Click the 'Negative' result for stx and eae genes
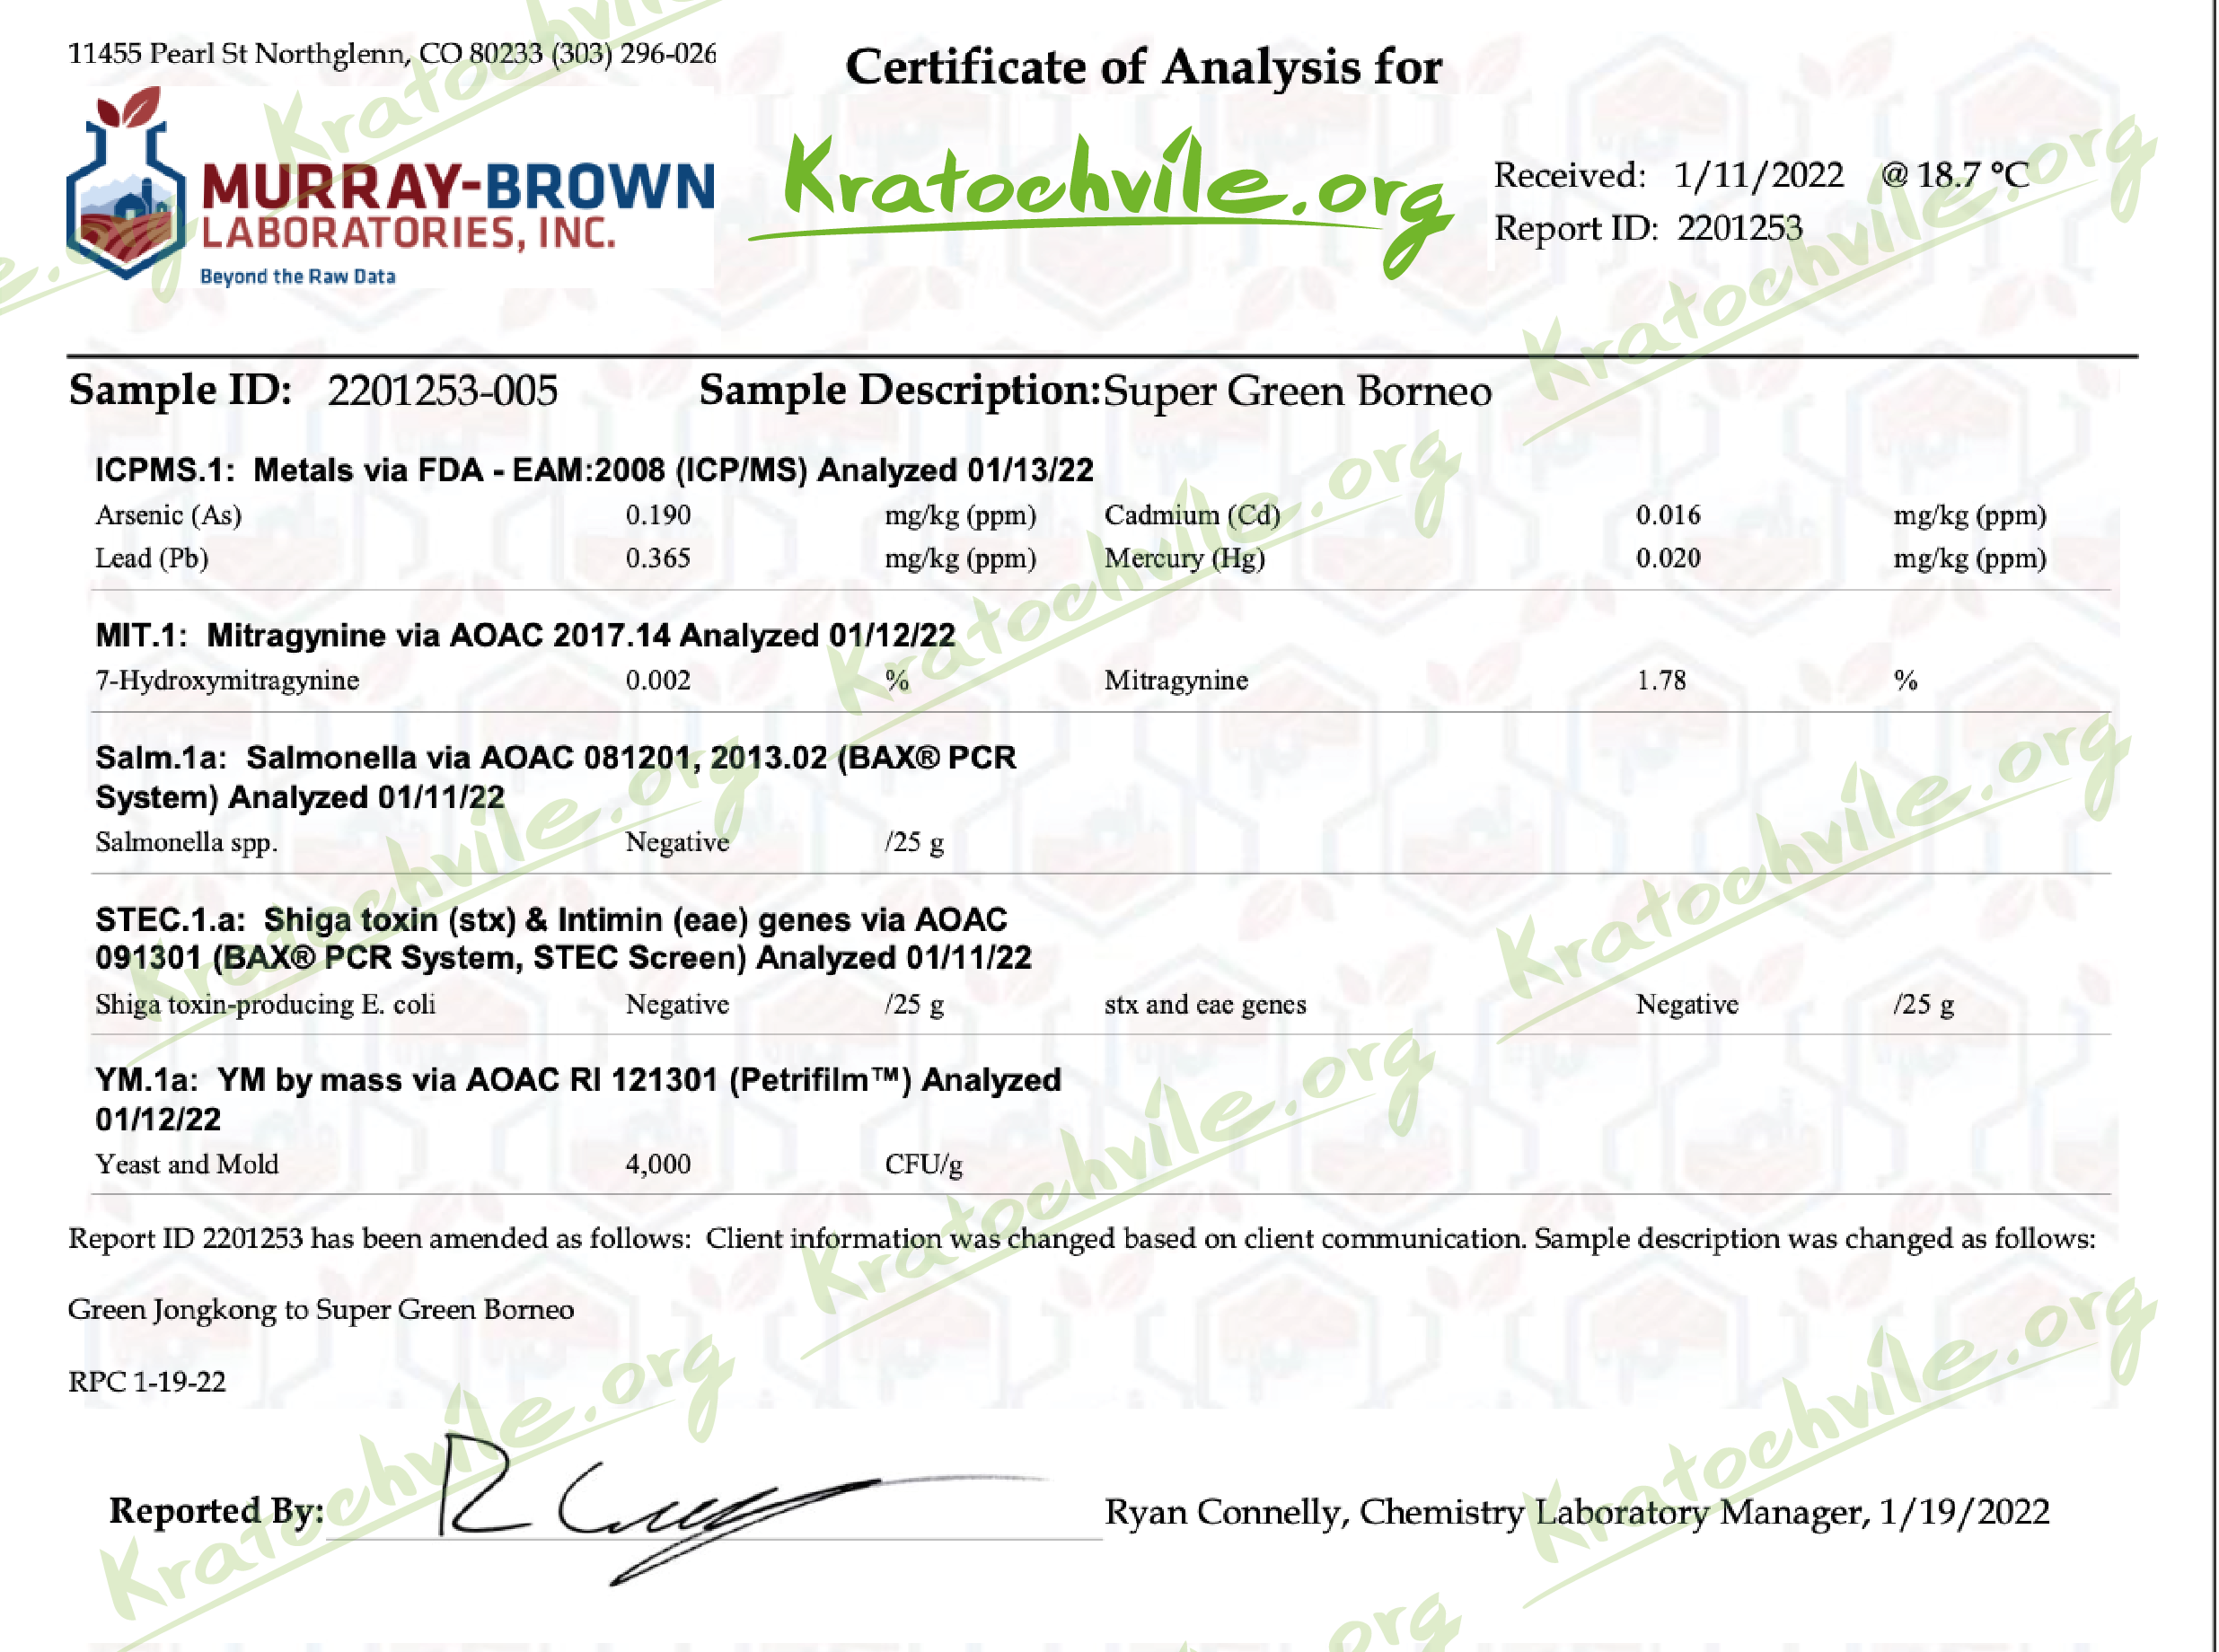This screenshot has height=1652, width=2219. click(x=1687, y=1004)
